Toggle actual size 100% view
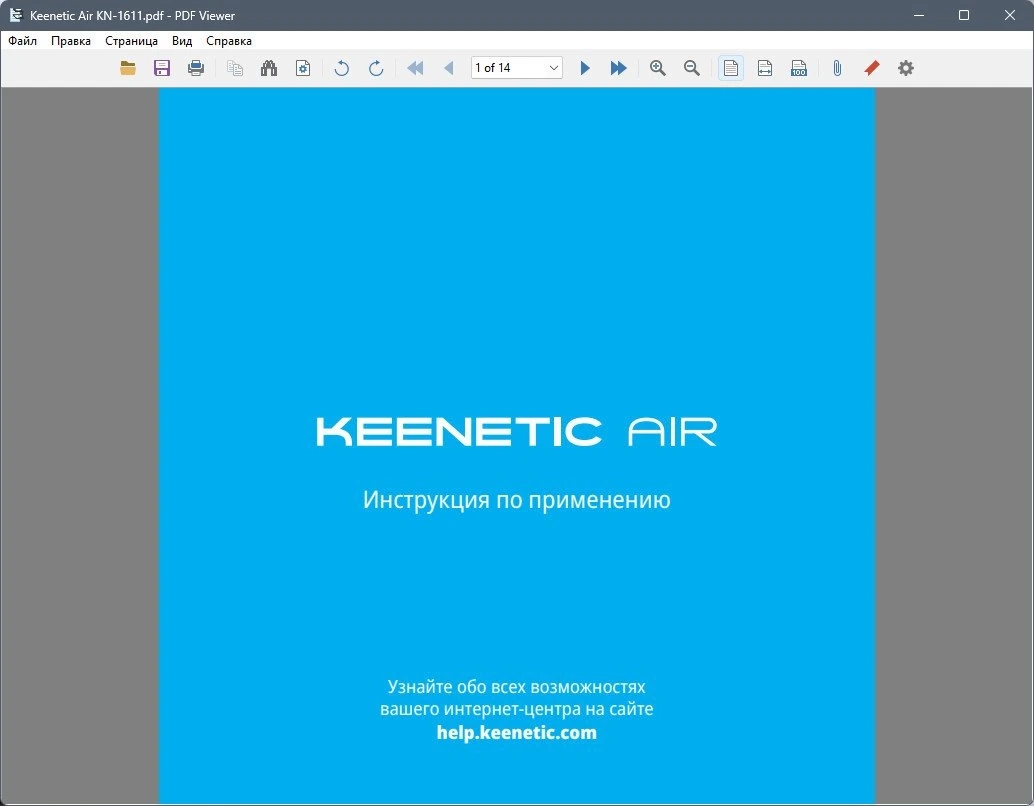The width and height of the screenshot is (1034, 806). click(x=799, y=68)
